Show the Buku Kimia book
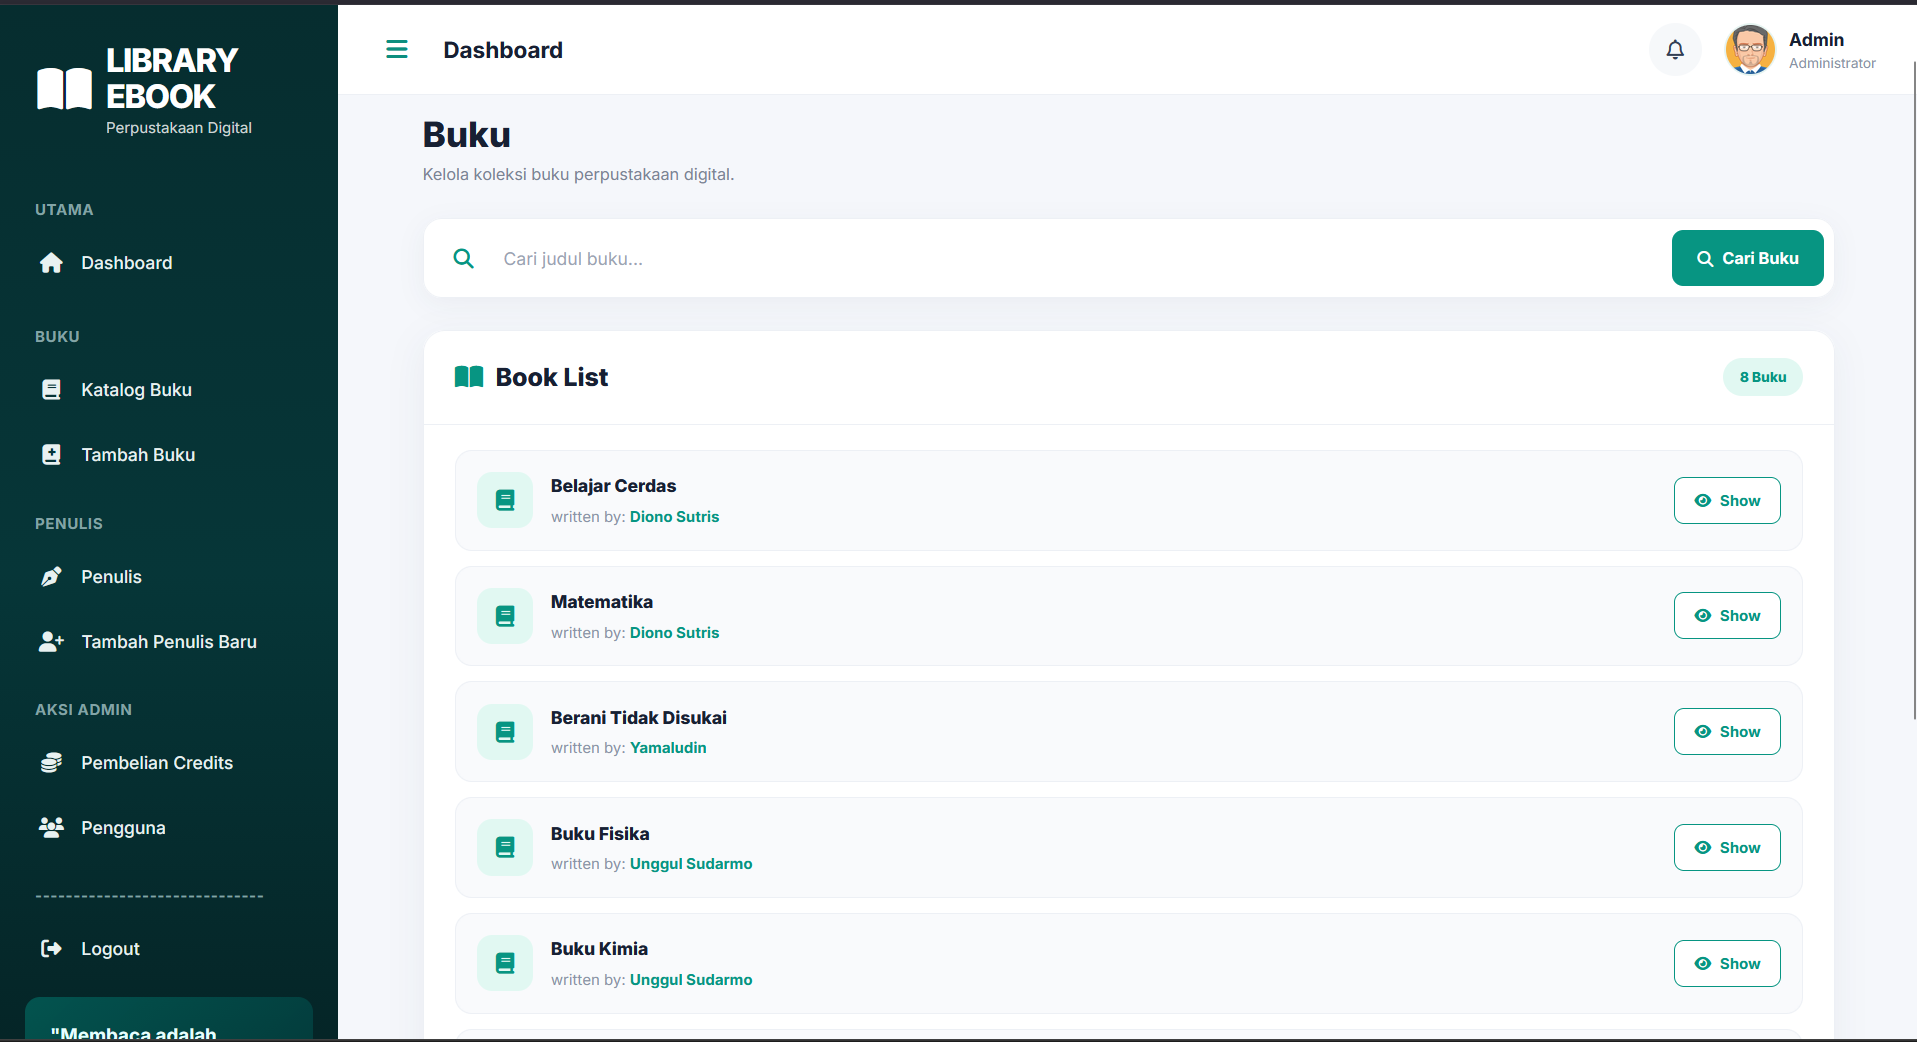 coord(1727,964)
